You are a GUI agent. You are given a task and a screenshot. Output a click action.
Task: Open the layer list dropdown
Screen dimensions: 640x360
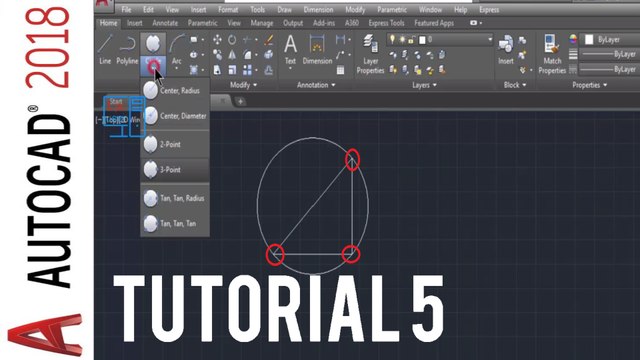pos(490,40)
